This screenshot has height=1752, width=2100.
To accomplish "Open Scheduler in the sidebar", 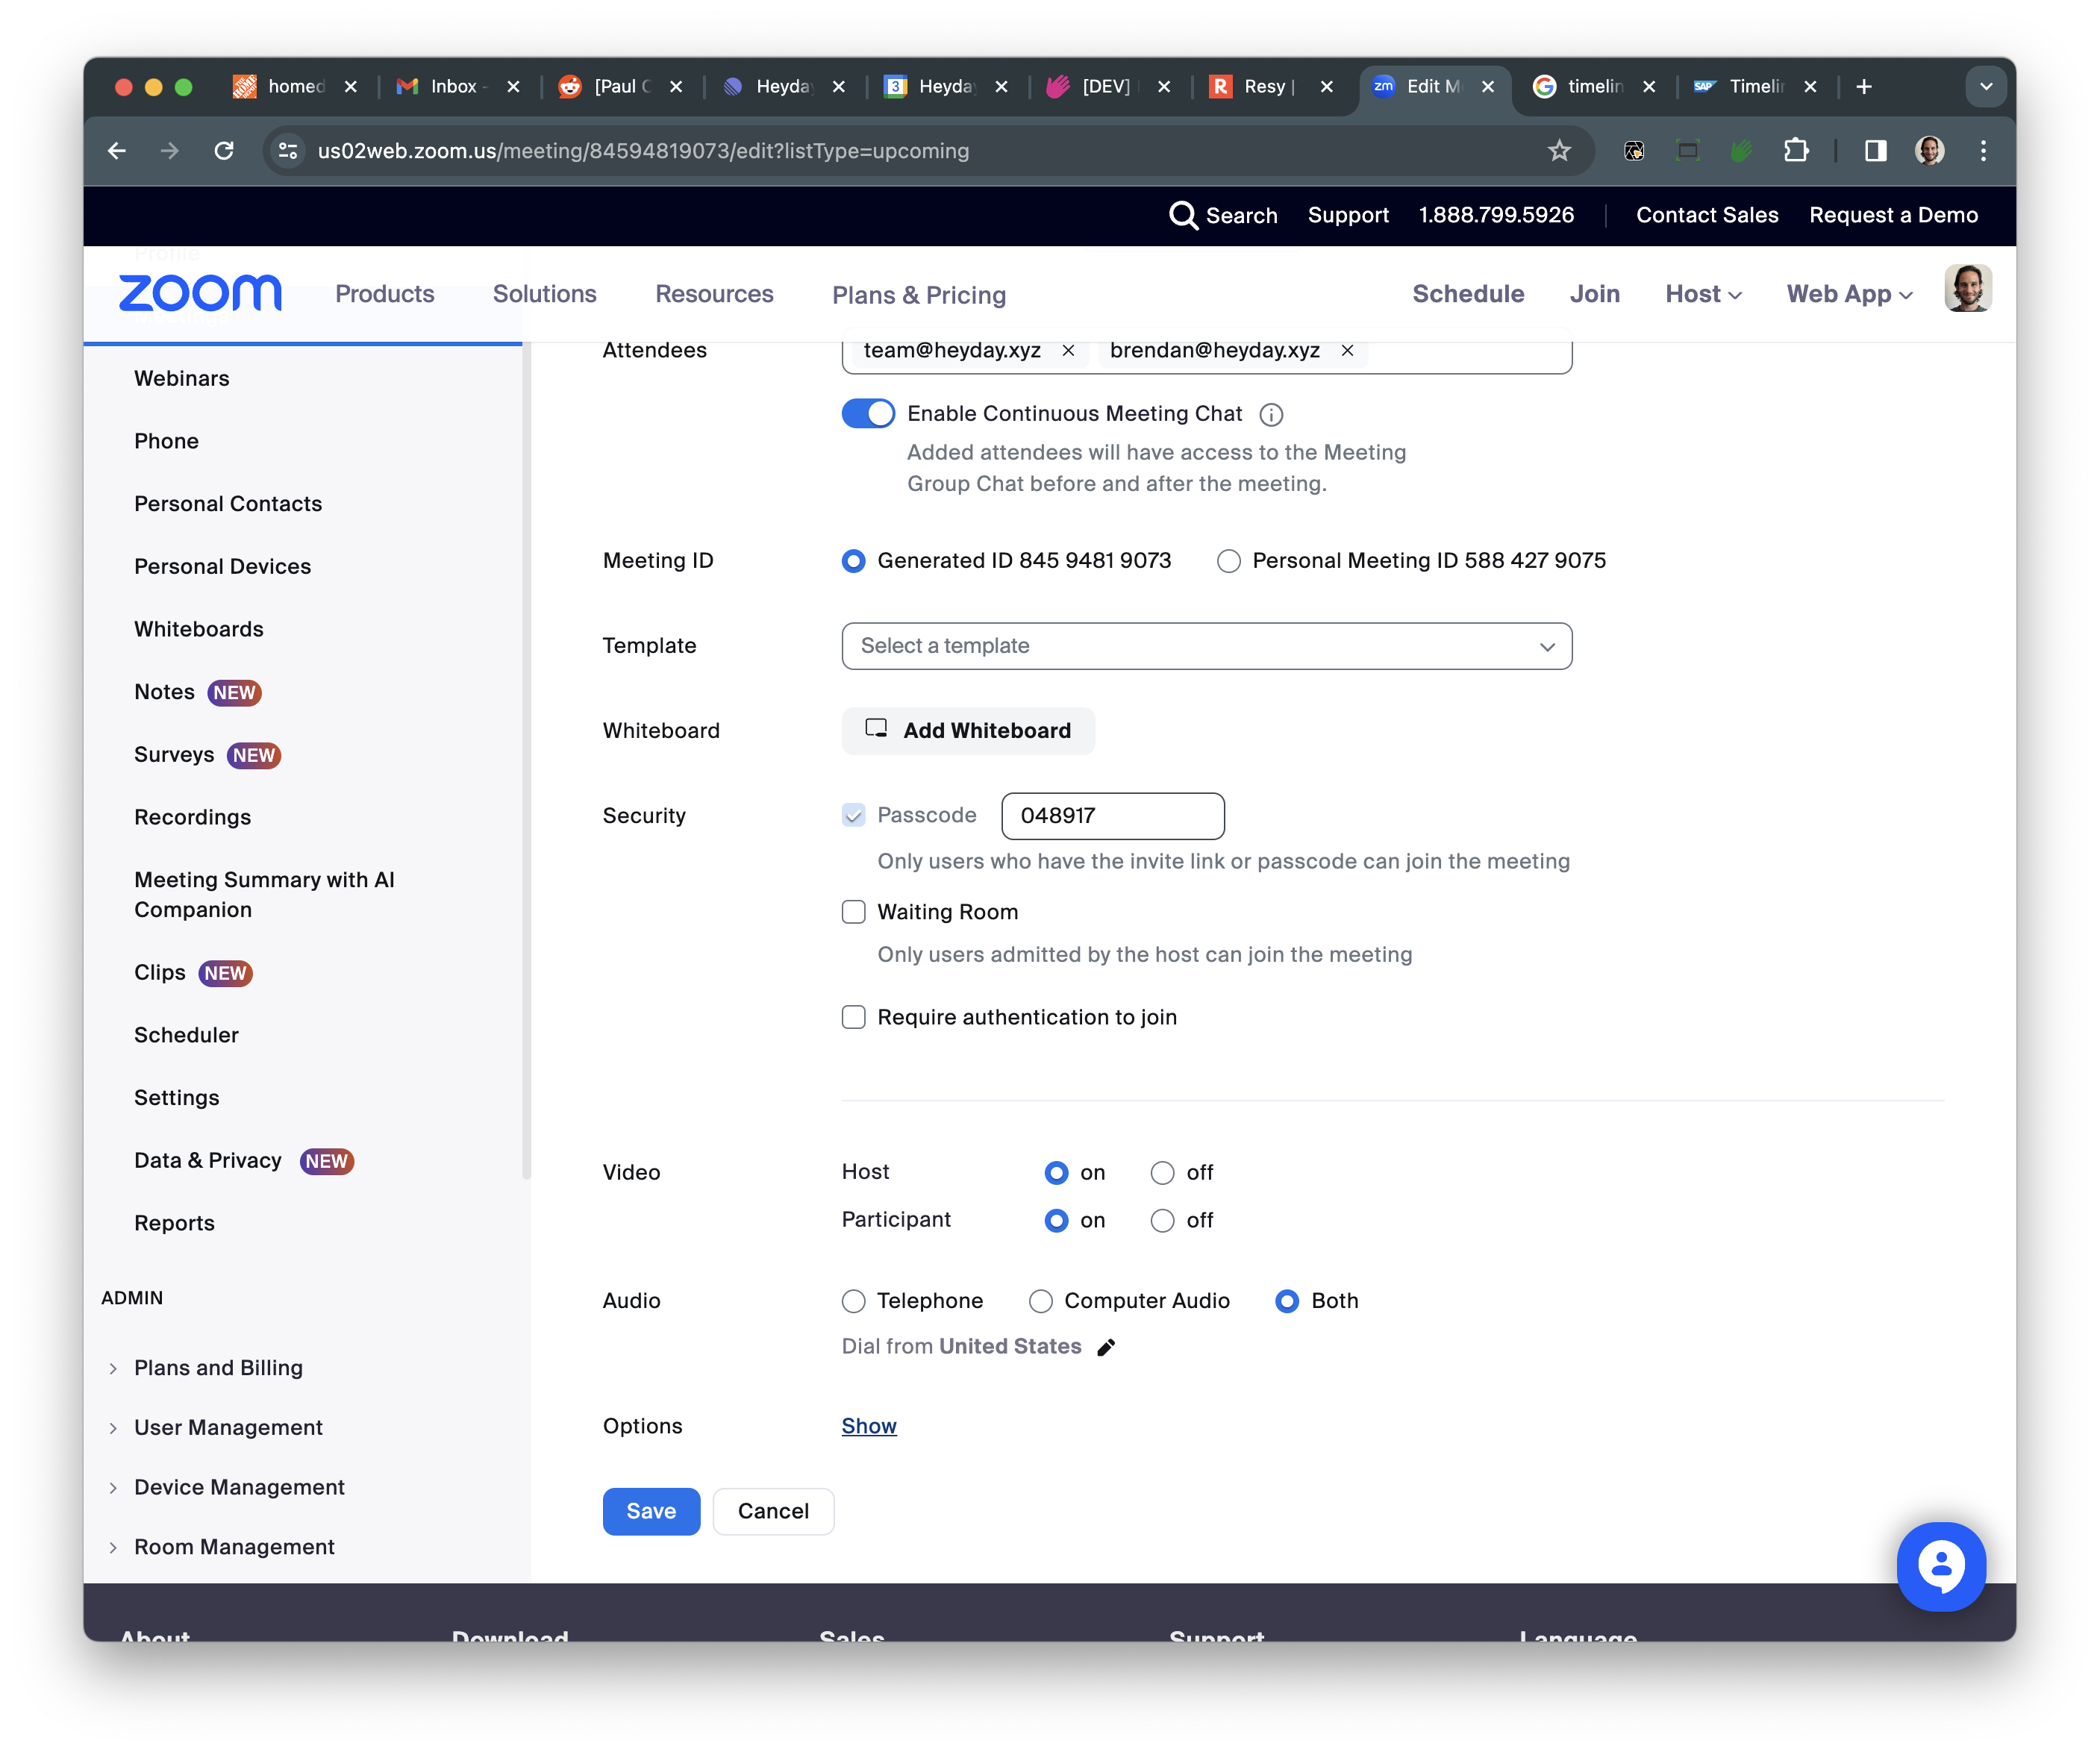I will click(186, 1035).
